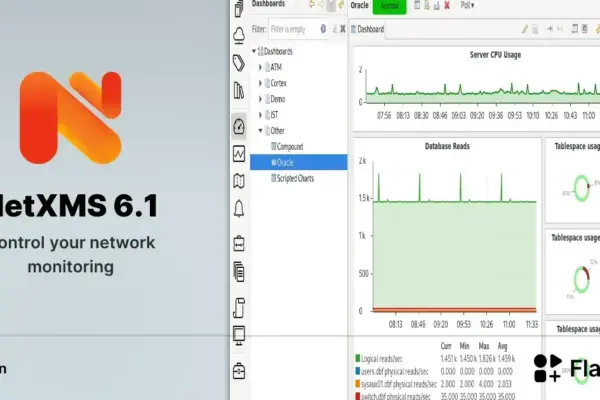Click the Avg column header in legend

point(502,346)
